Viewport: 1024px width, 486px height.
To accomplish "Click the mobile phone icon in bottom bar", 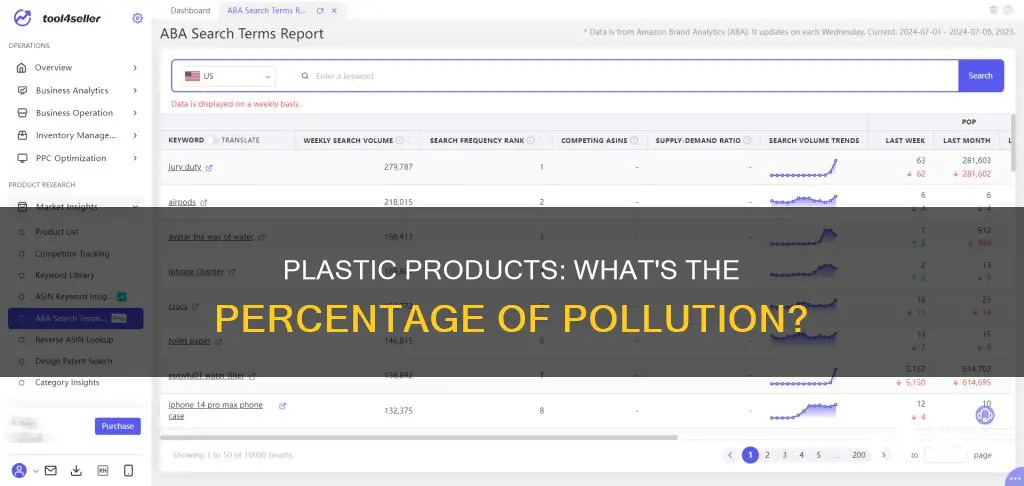I will point(129,470).
